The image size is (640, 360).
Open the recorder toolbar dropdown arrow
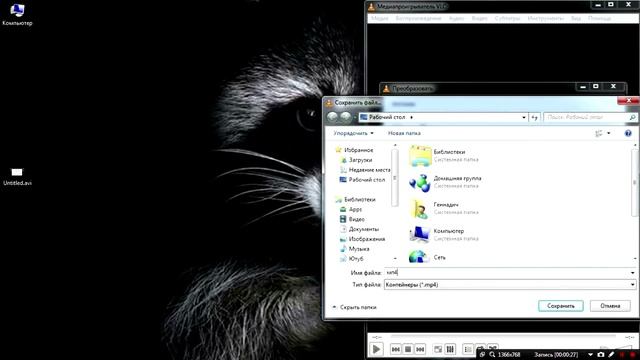tap(590, 355)
